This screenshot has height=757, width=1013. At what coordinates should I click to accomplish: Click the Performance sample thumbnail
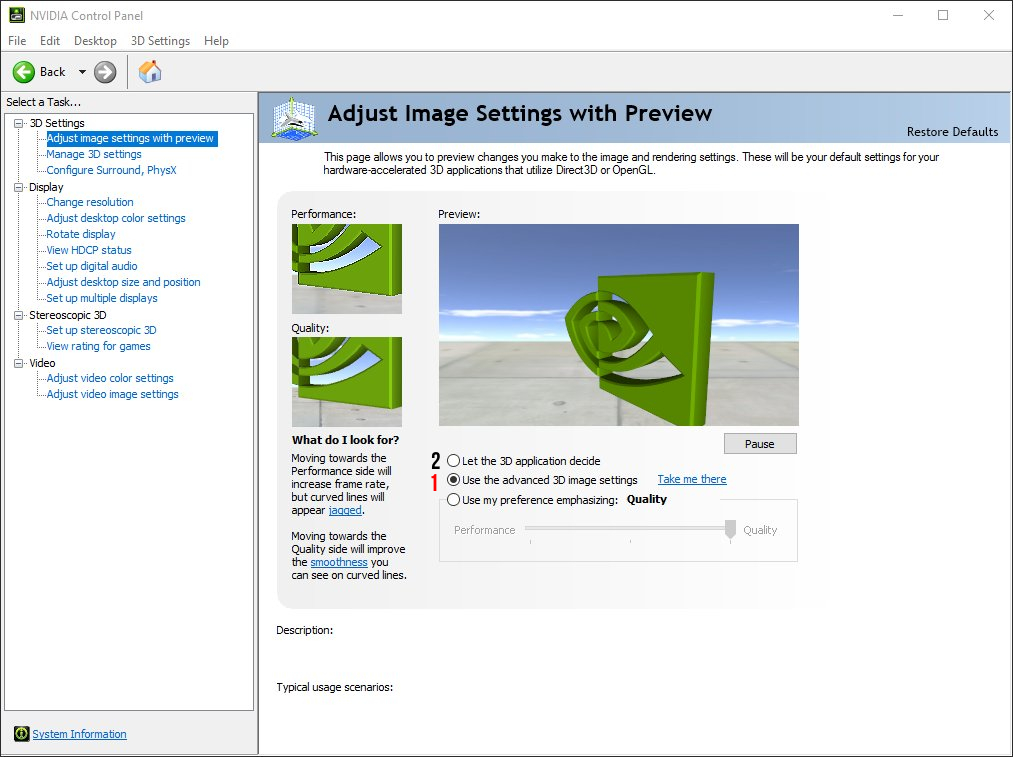pyautogui.click(x=347, y=269)
